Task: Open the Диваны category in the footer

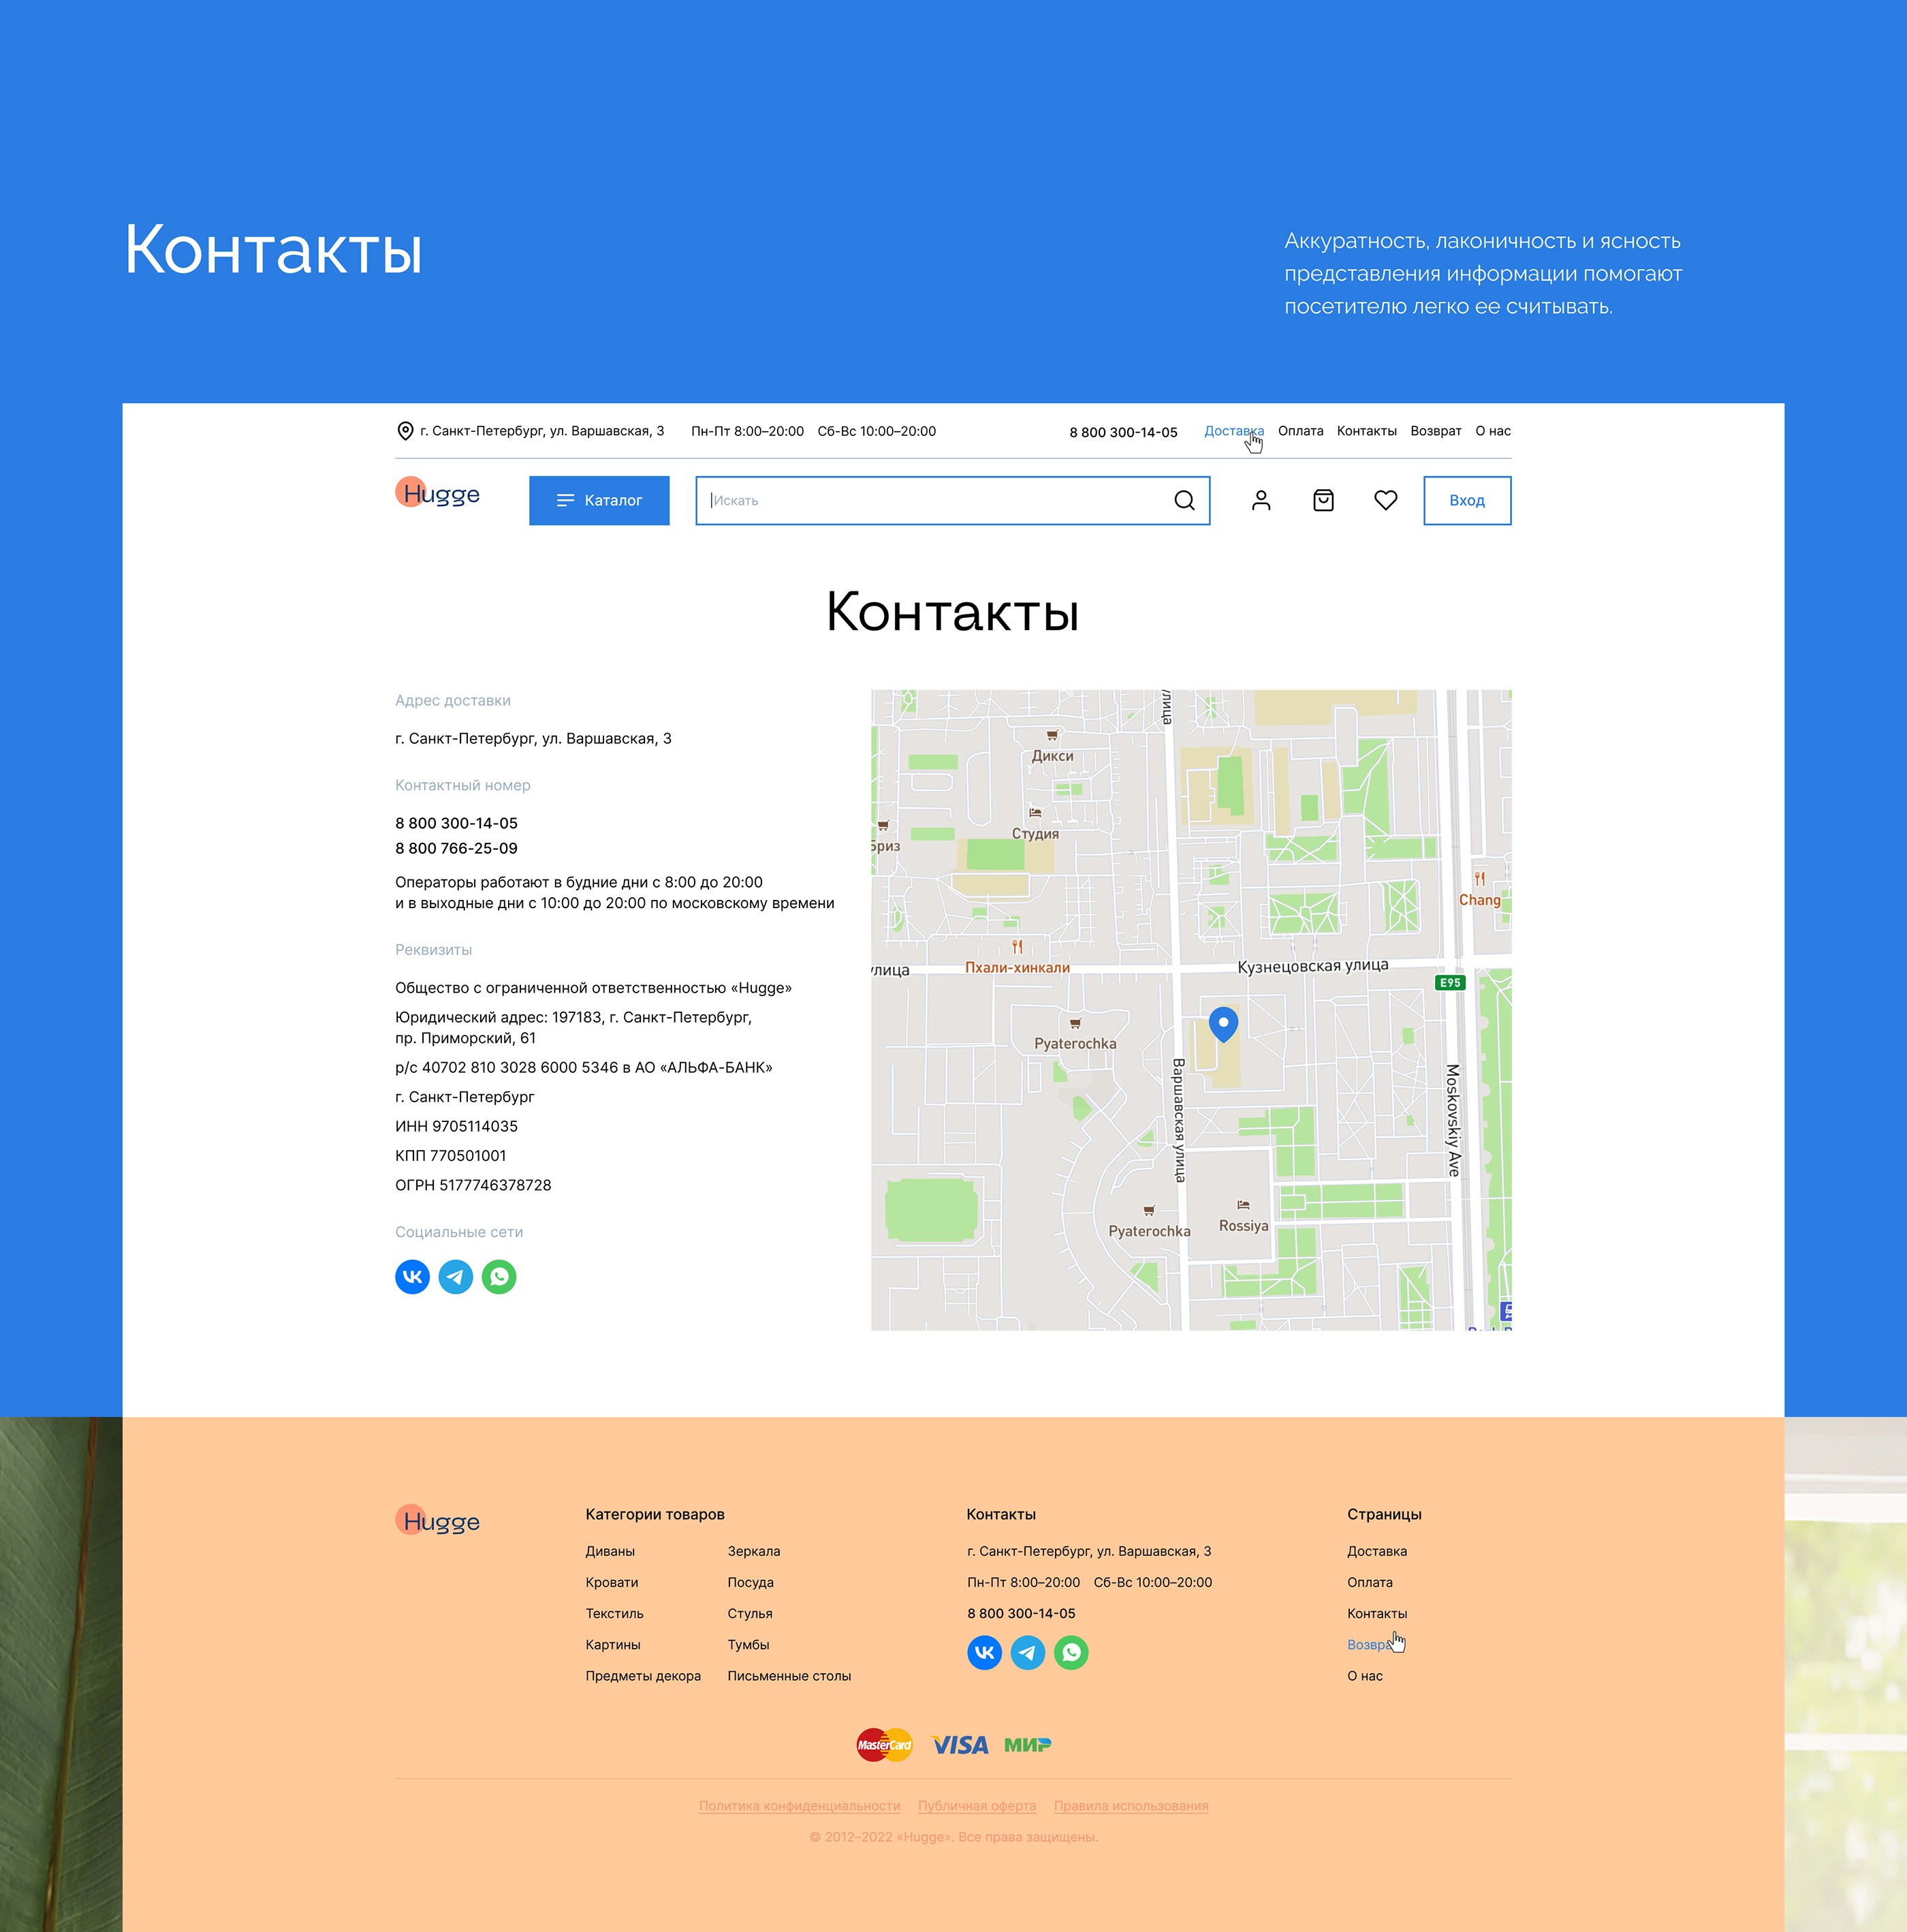Action: (610, 1551)
